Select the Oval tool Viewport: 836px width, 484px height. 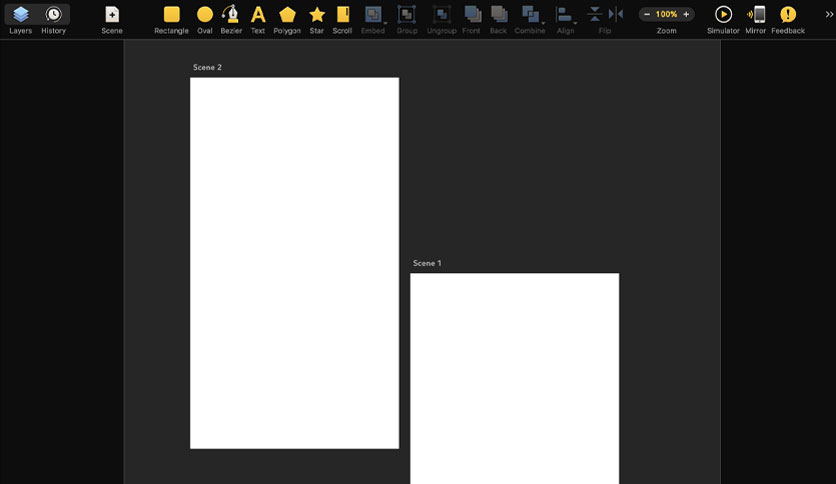tap(205, 20)
